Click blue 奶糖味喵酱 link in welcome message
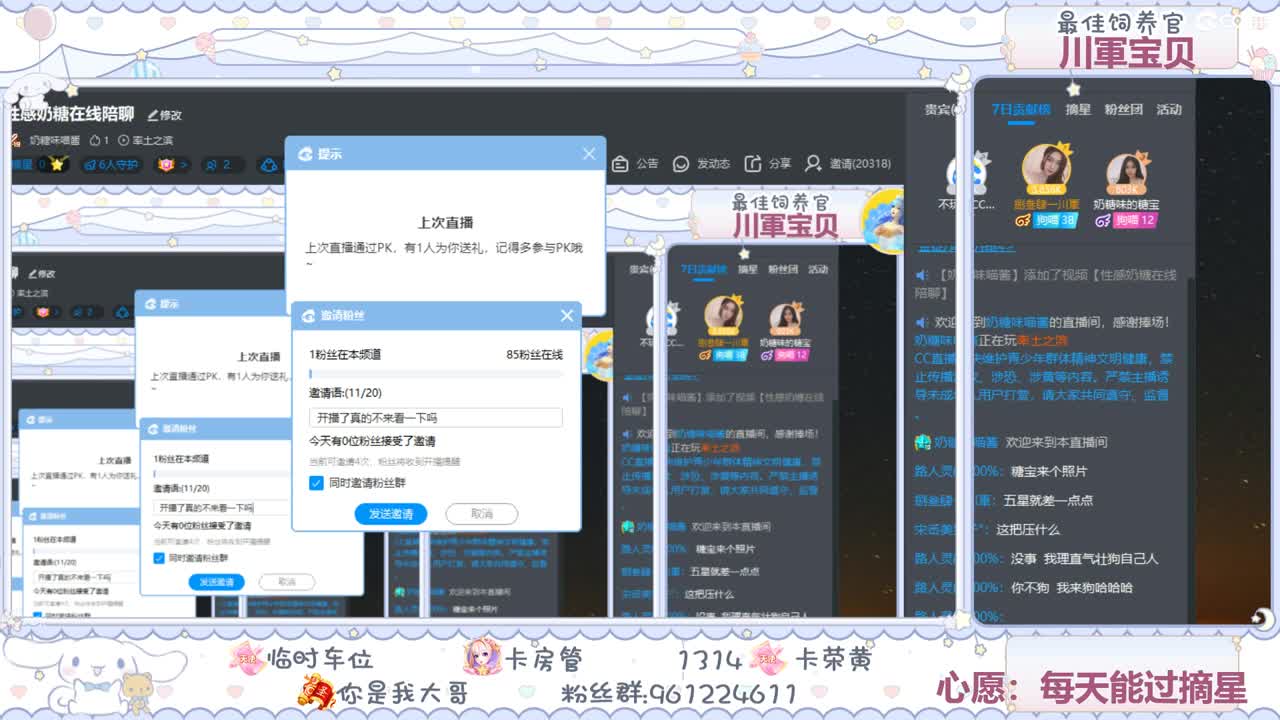The width and height of the screenshot is (1280, 720). tap(1019, 322)
